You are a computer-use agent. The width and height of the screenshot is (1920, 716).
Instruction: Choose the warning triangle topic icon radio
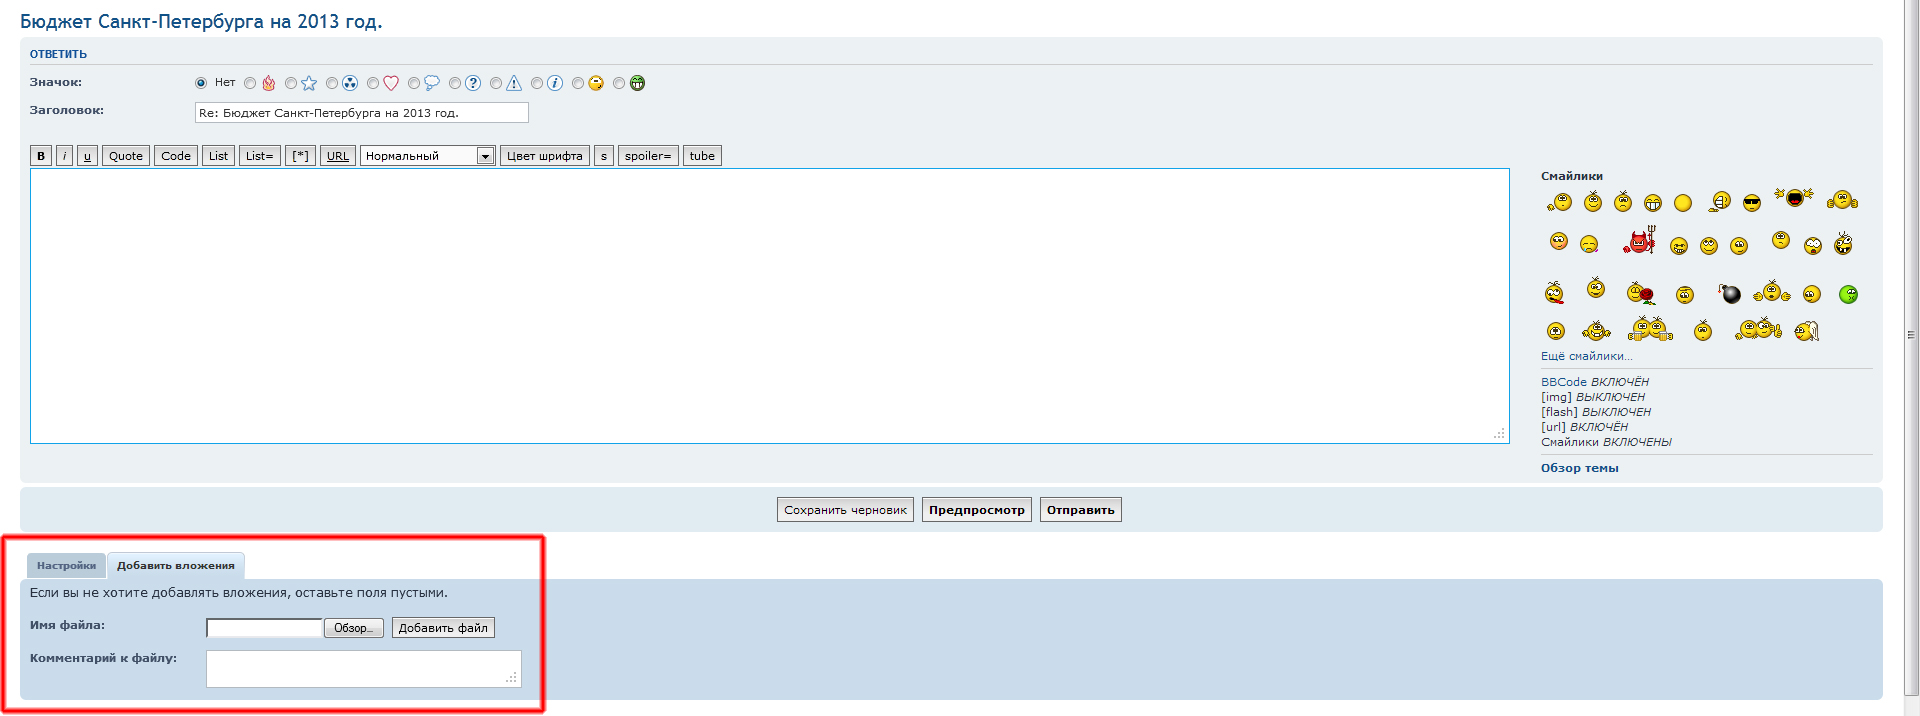click(496, 84)
